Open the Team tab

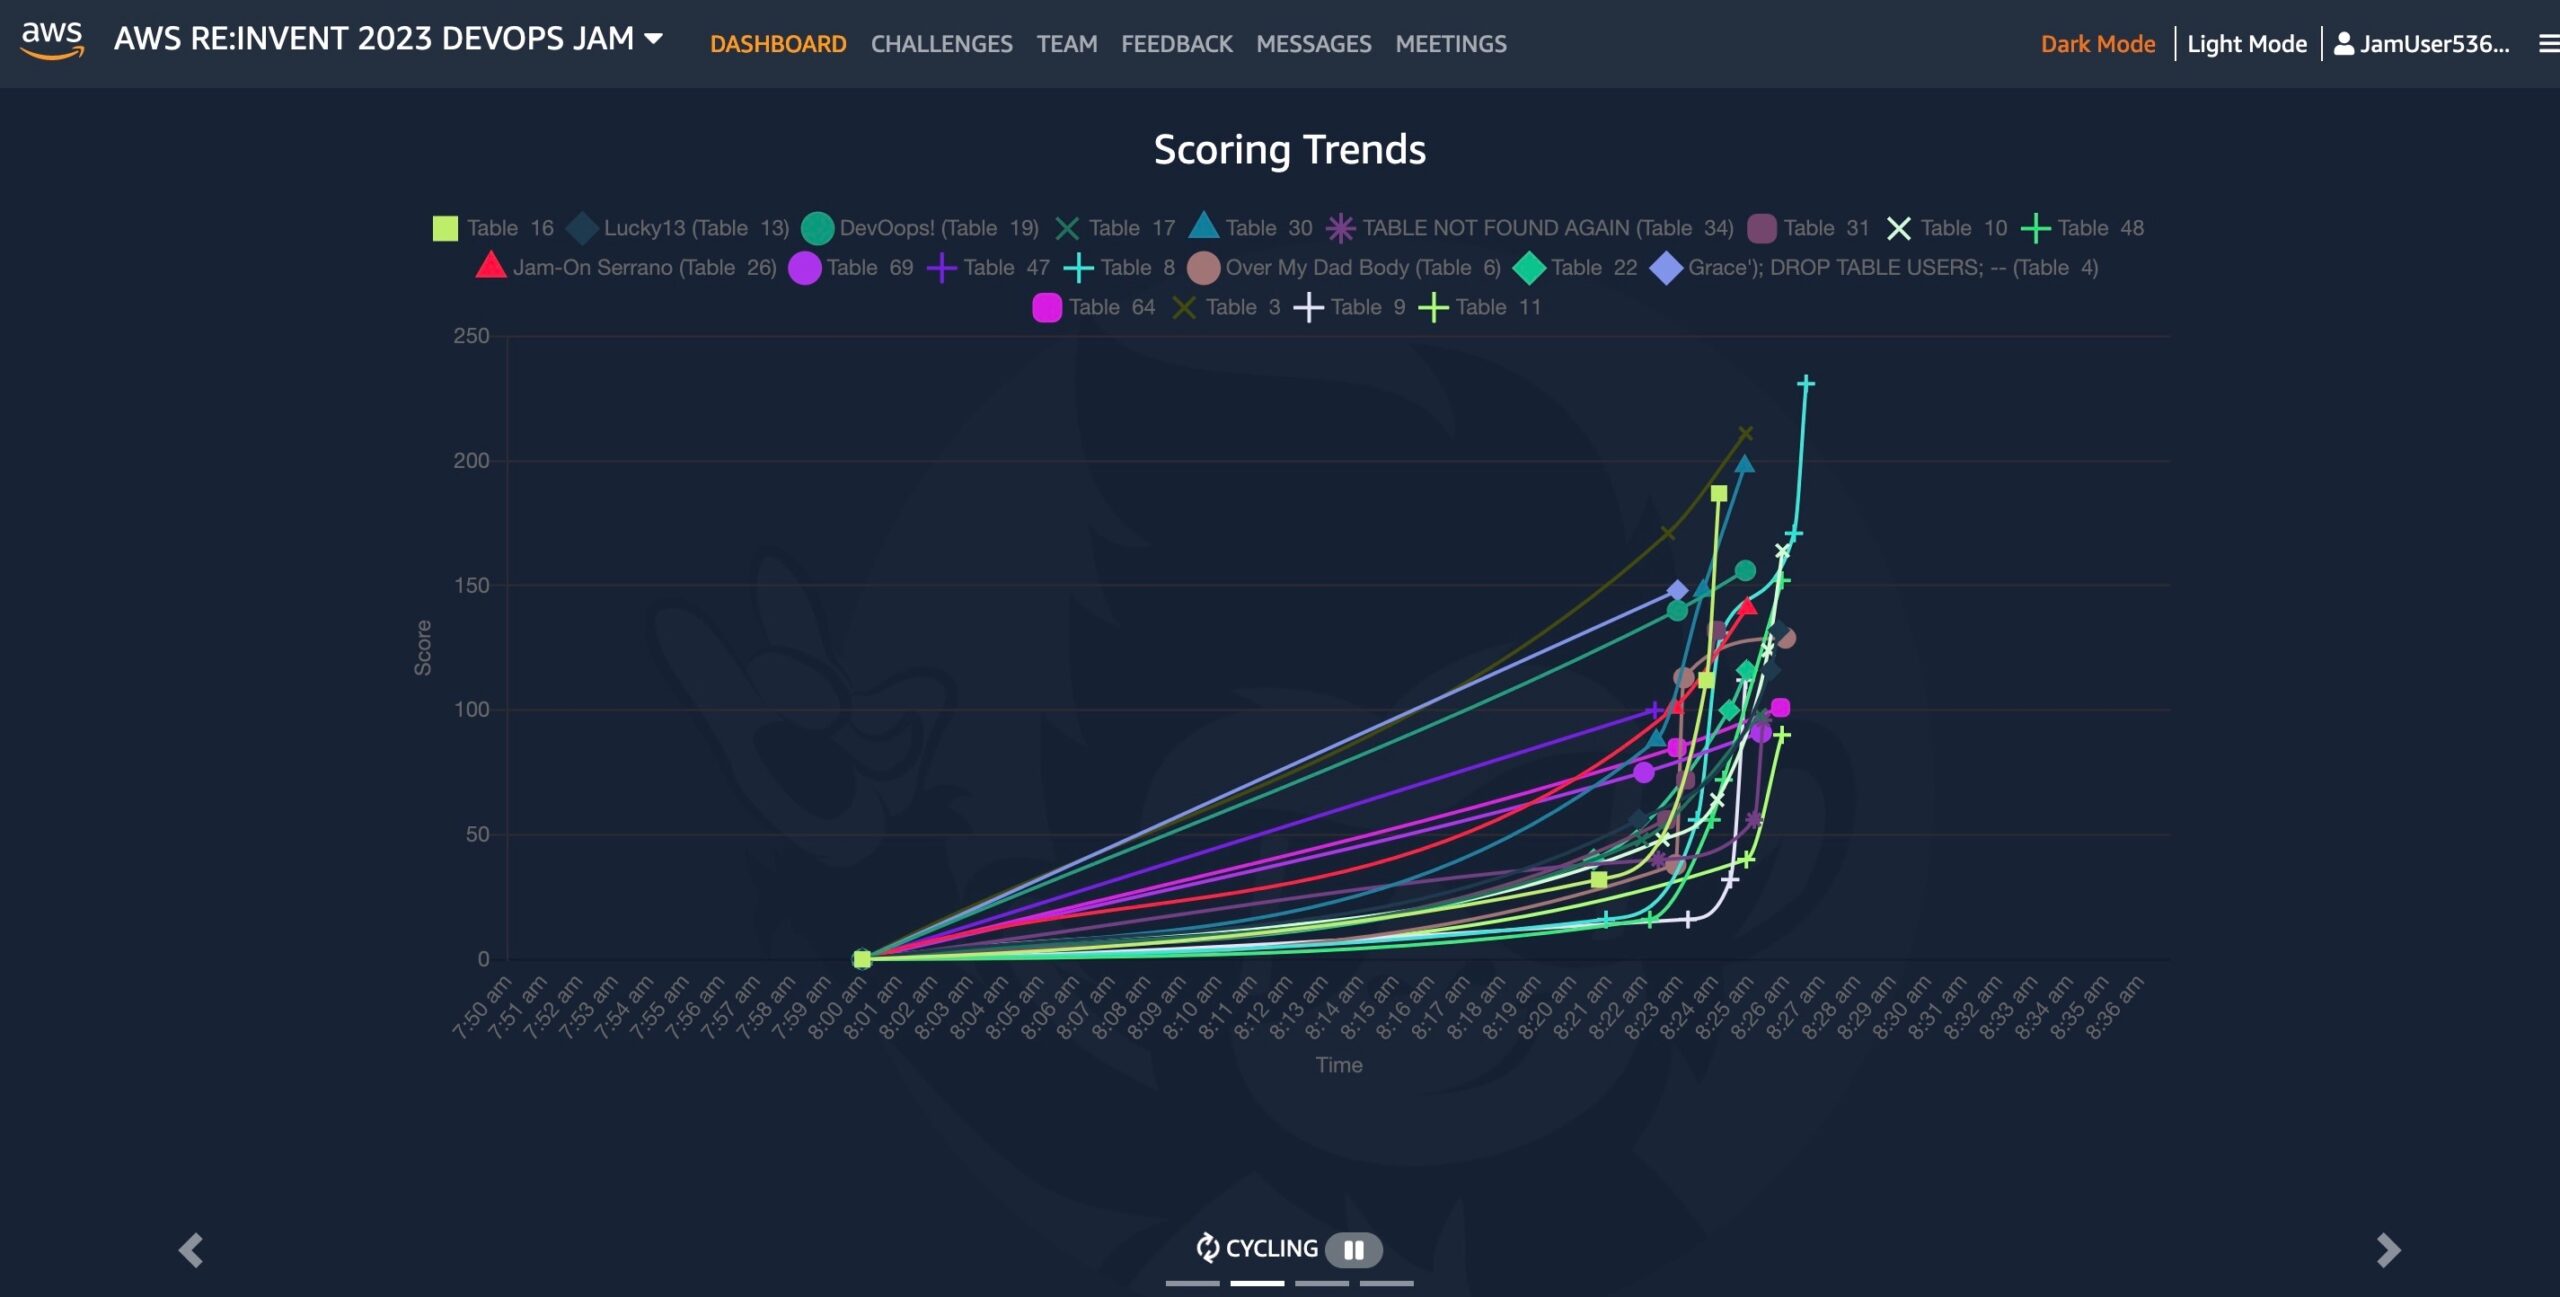click(1066, 44)
